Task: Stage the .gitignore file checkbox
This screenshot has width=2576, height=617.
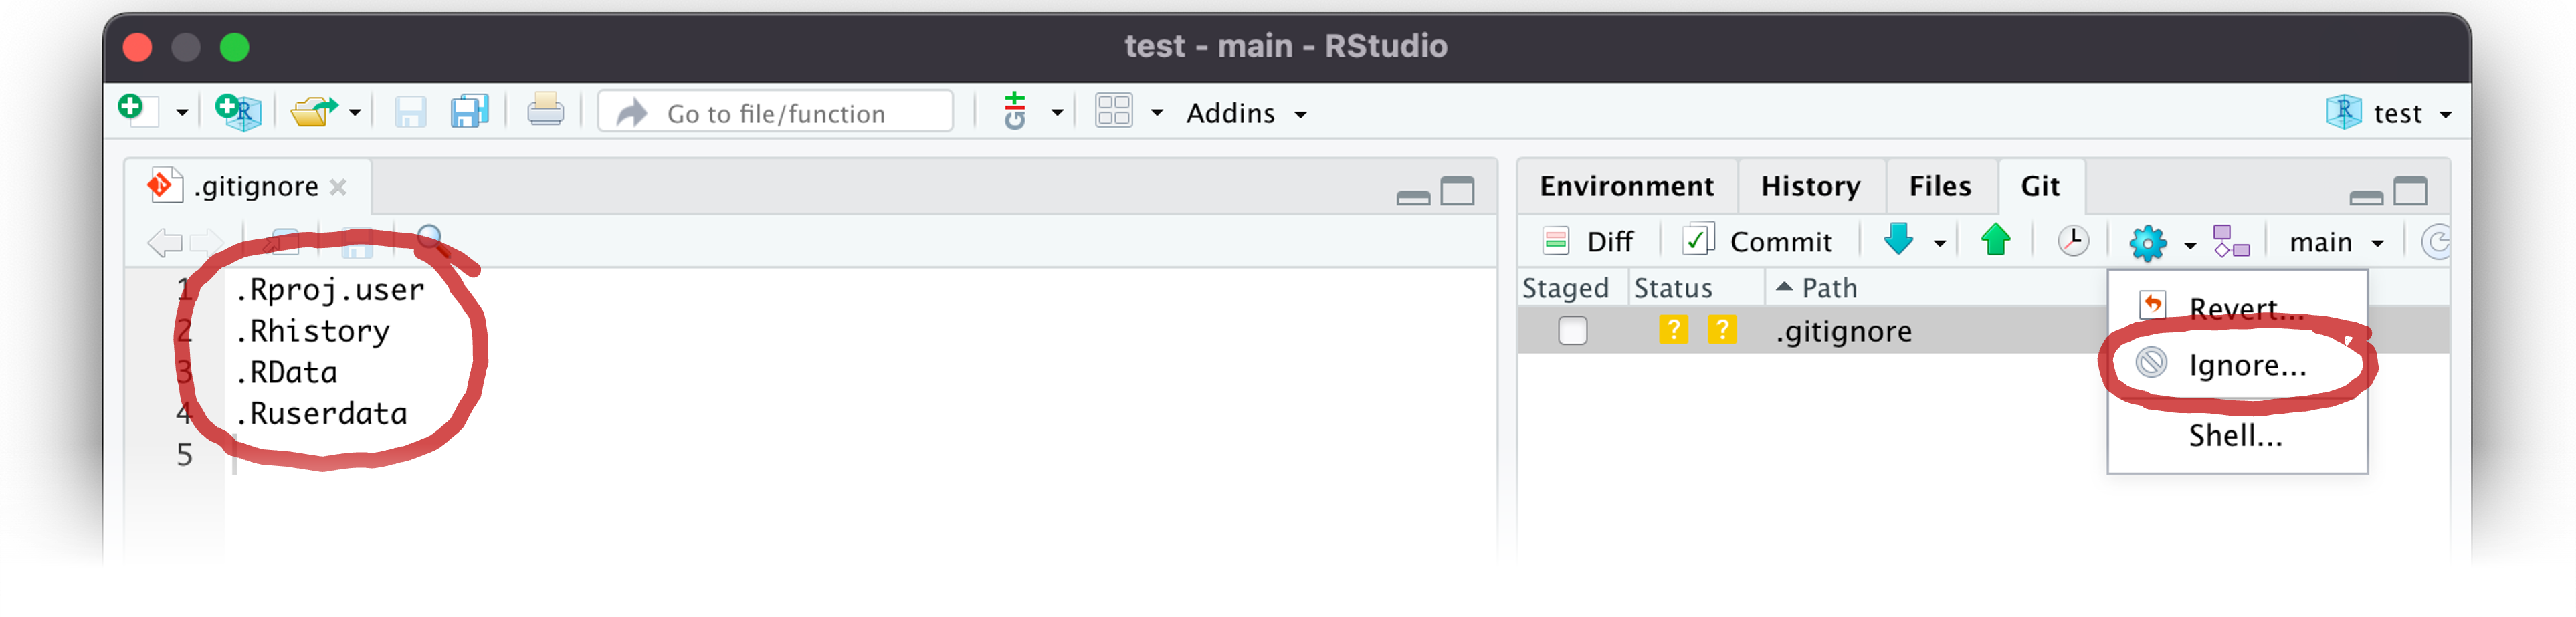Action: tap(1572, 331)
